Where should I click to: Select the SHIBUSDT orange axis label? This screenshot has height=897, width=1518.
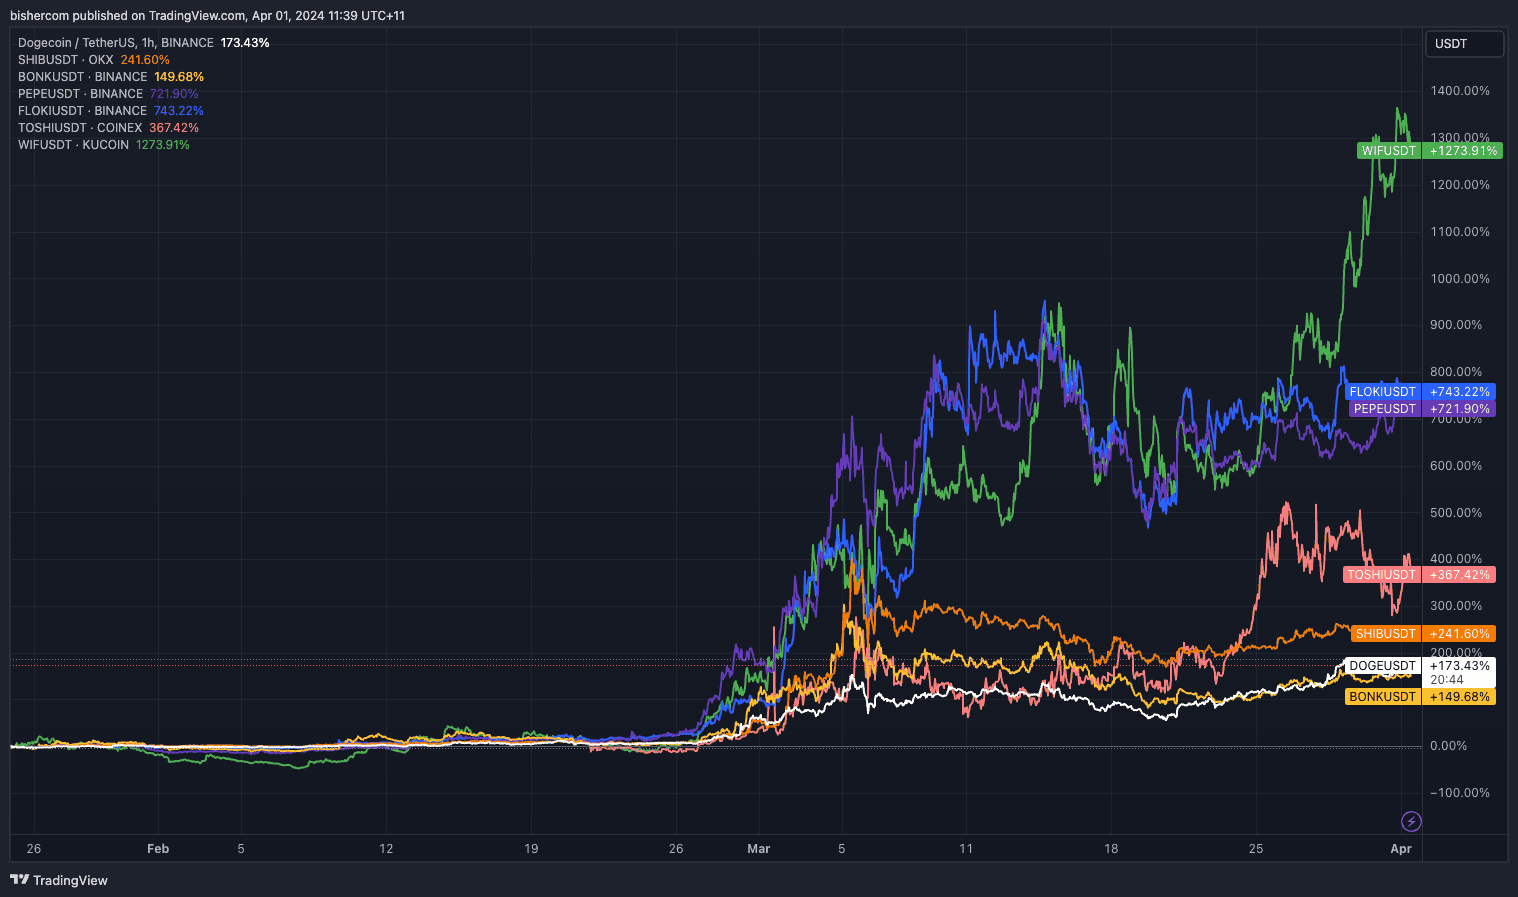point(1423,634)
